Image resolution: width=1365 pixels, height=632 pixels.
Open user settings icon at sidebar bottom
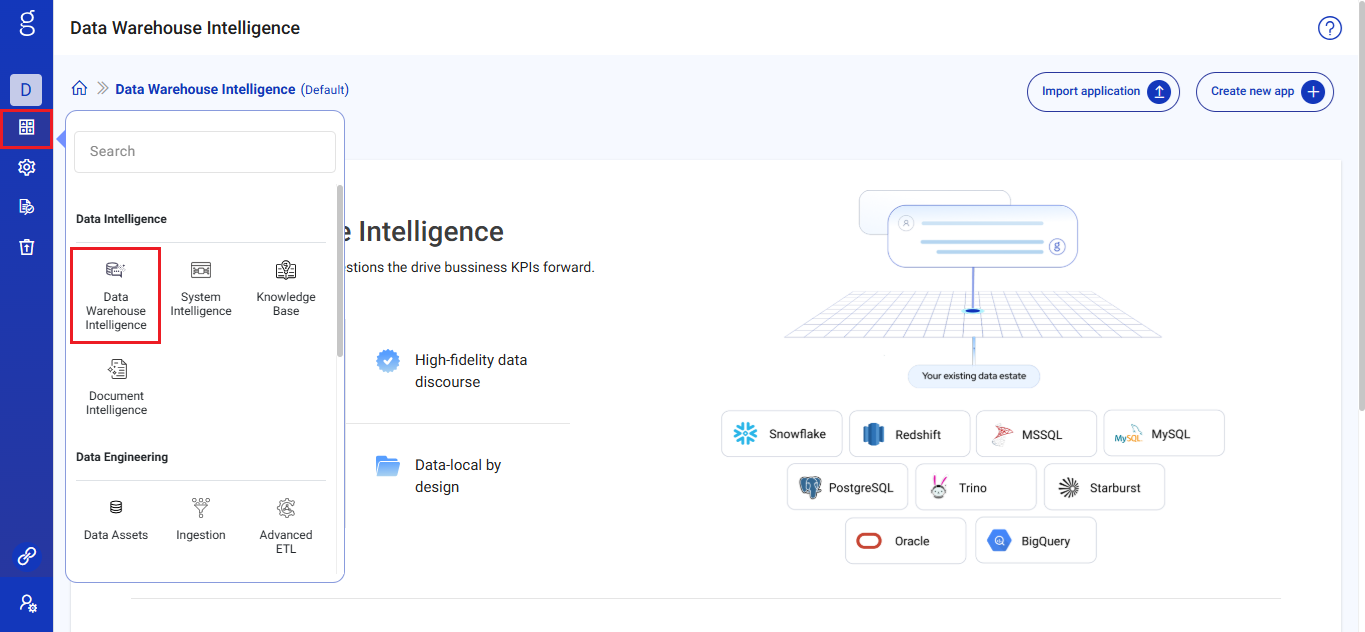click(27, 604)
